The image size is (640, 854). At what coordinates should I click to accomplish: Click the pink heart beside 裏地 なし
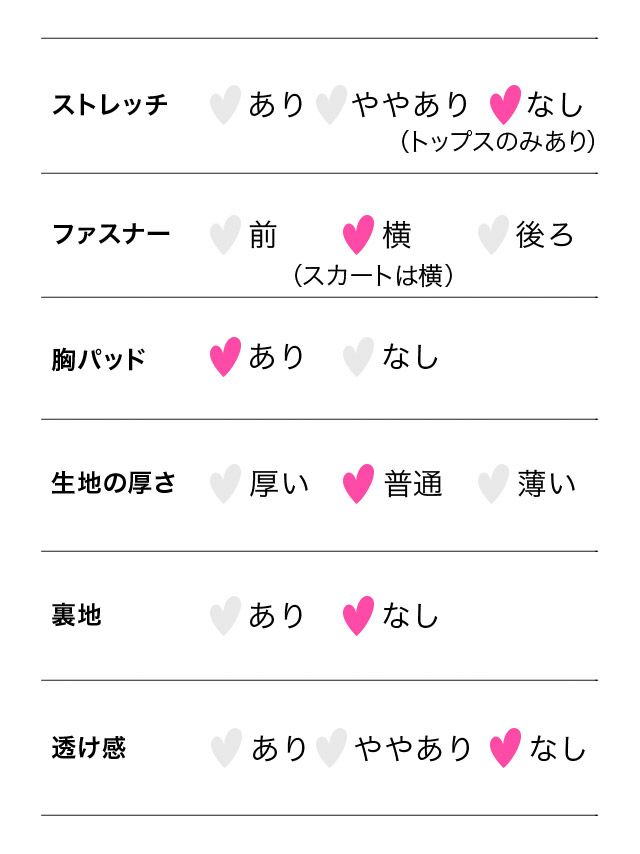point(357,615)
